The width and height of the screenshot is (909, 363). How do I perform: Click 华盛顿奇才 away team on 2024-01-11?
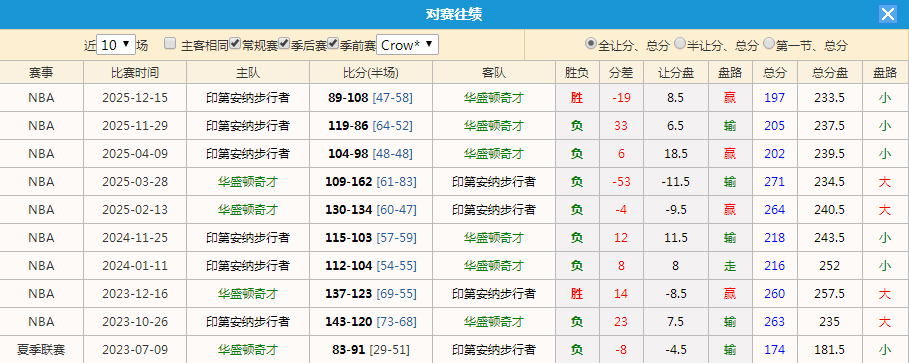(494, 266)
